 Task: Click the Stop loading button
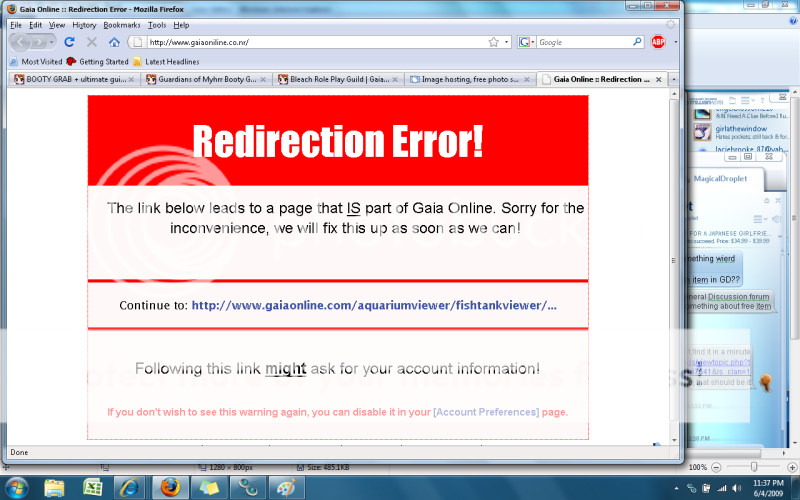(92, 42)
